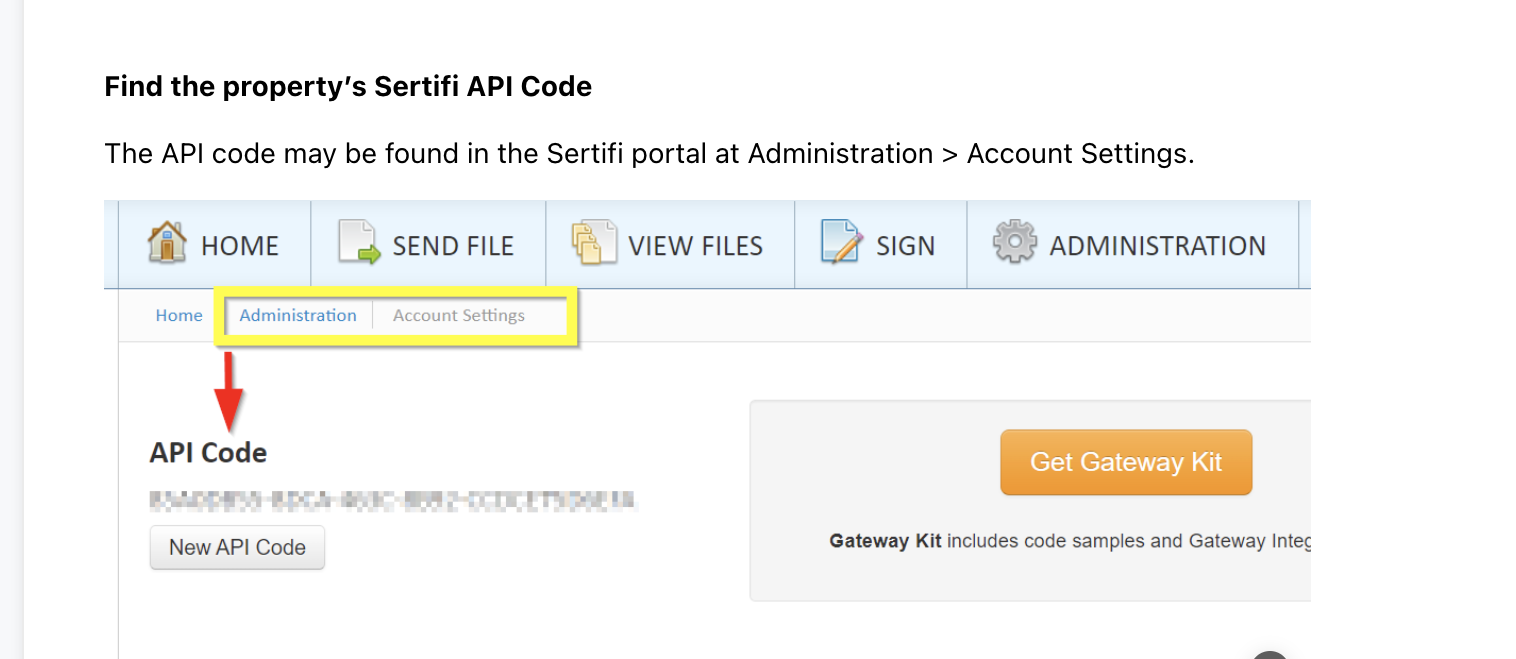
Task: Select the SIGN menu label
Action: point(905,246)
